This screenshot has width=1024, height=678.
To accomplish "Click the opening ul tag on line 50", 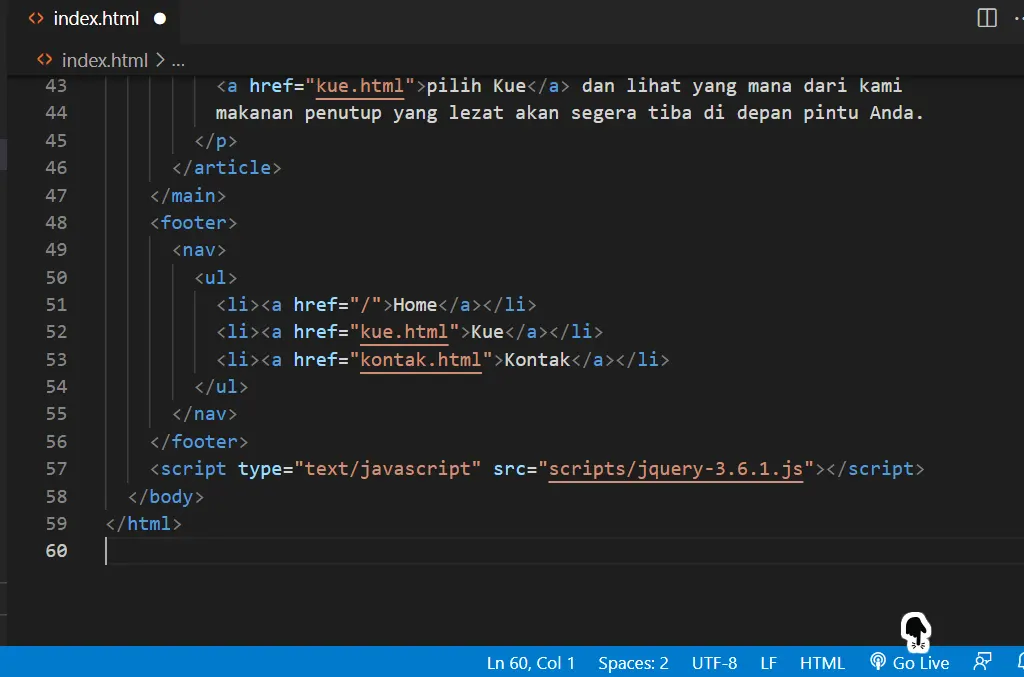I will [x=216, y=278].
